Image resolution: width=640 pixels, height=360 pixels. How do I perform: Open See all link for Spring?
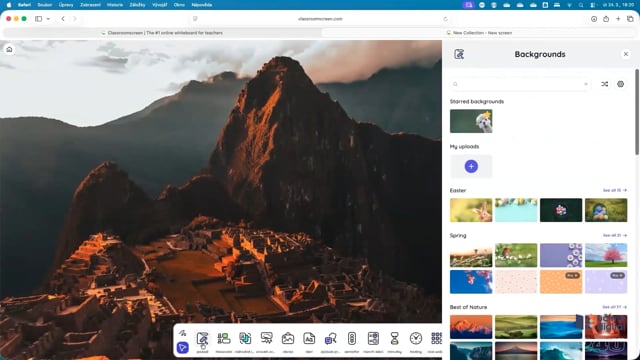tap(615, 236)
